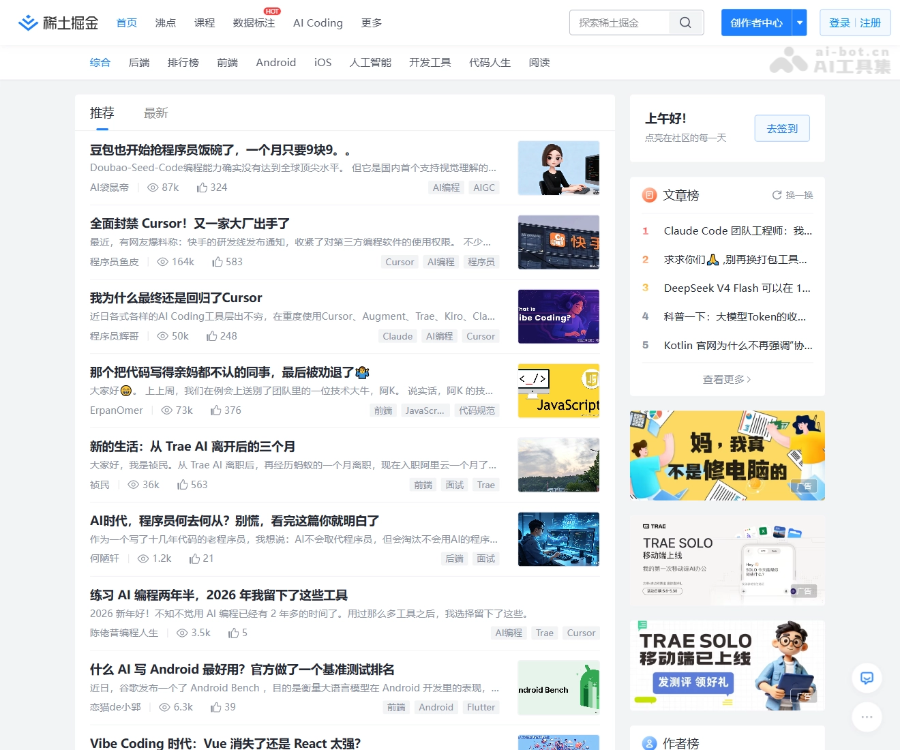Select the 阅读 category tab

(x=539, y=63)
